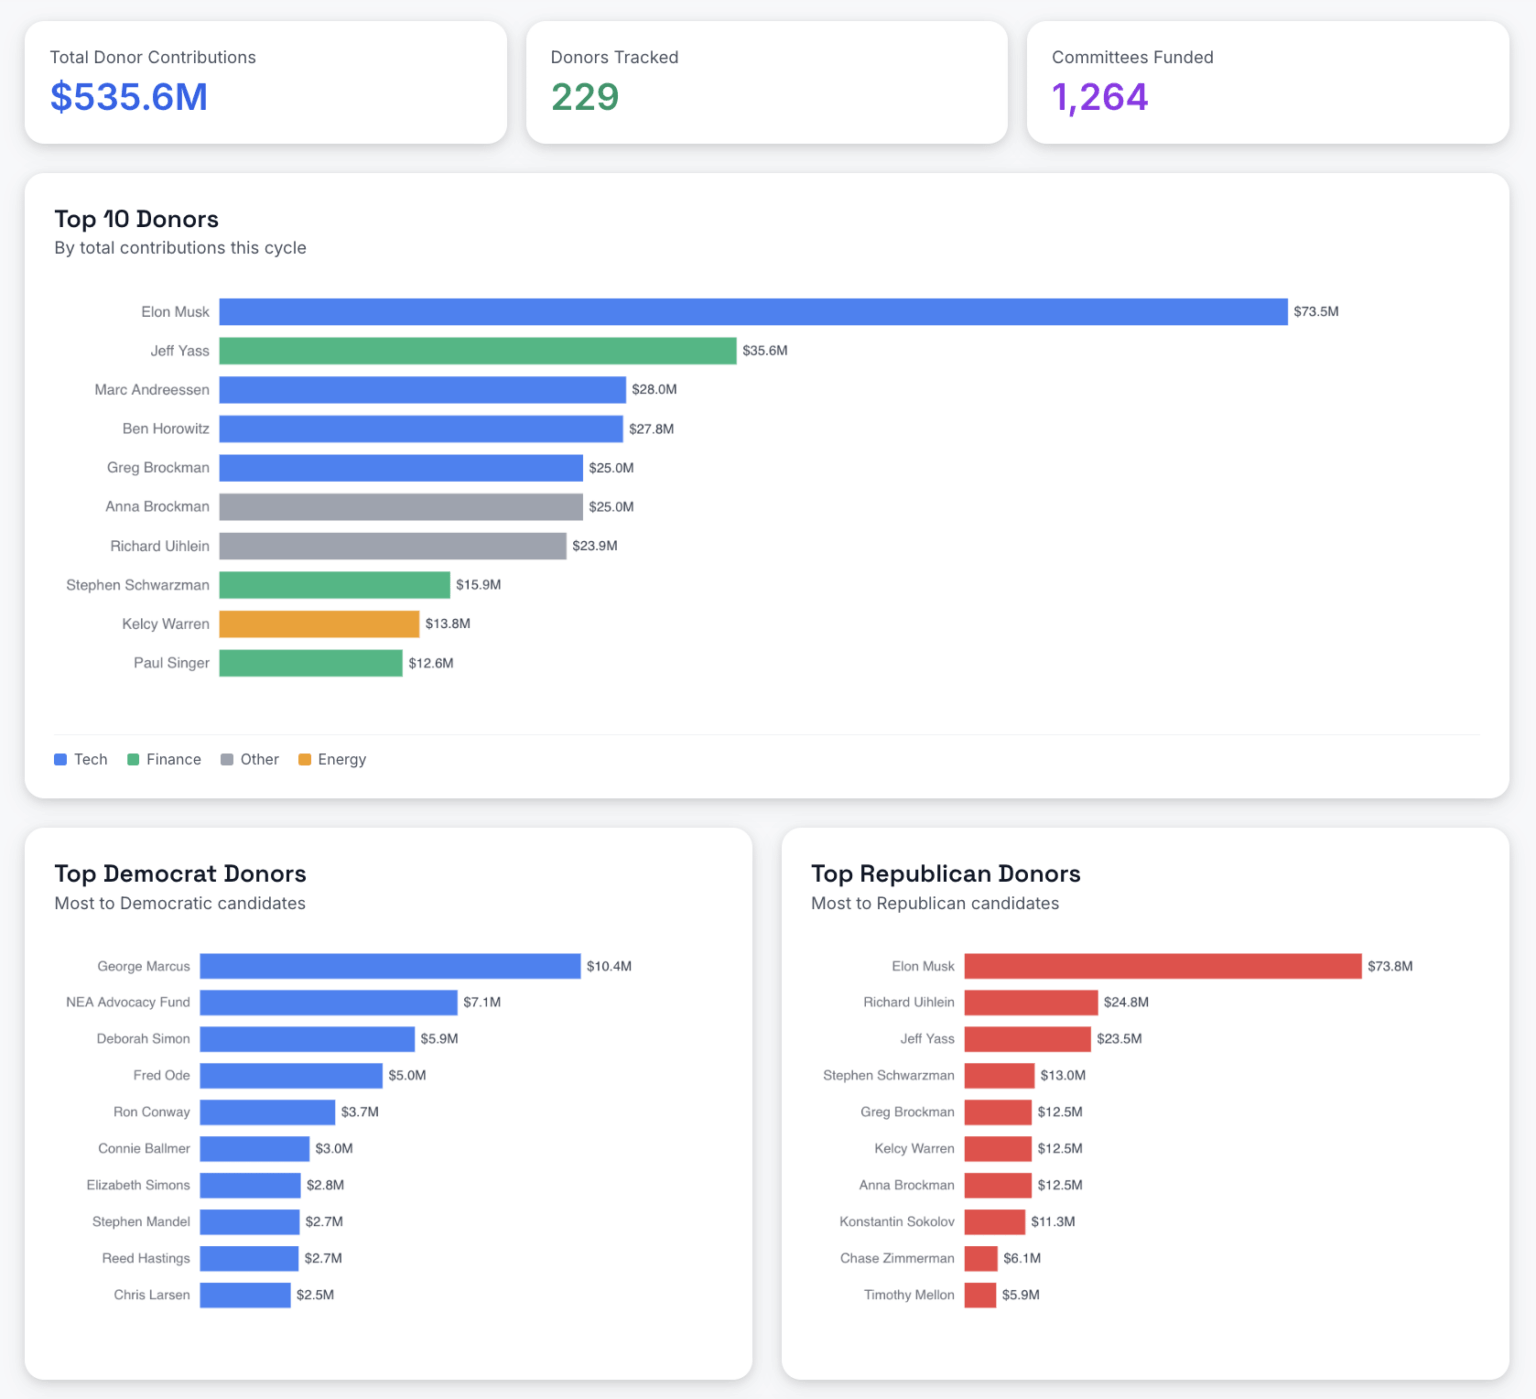Select Paul Singer's $12.6M green bar
The image size is (1536, 1399).
(x=310, y=663)
